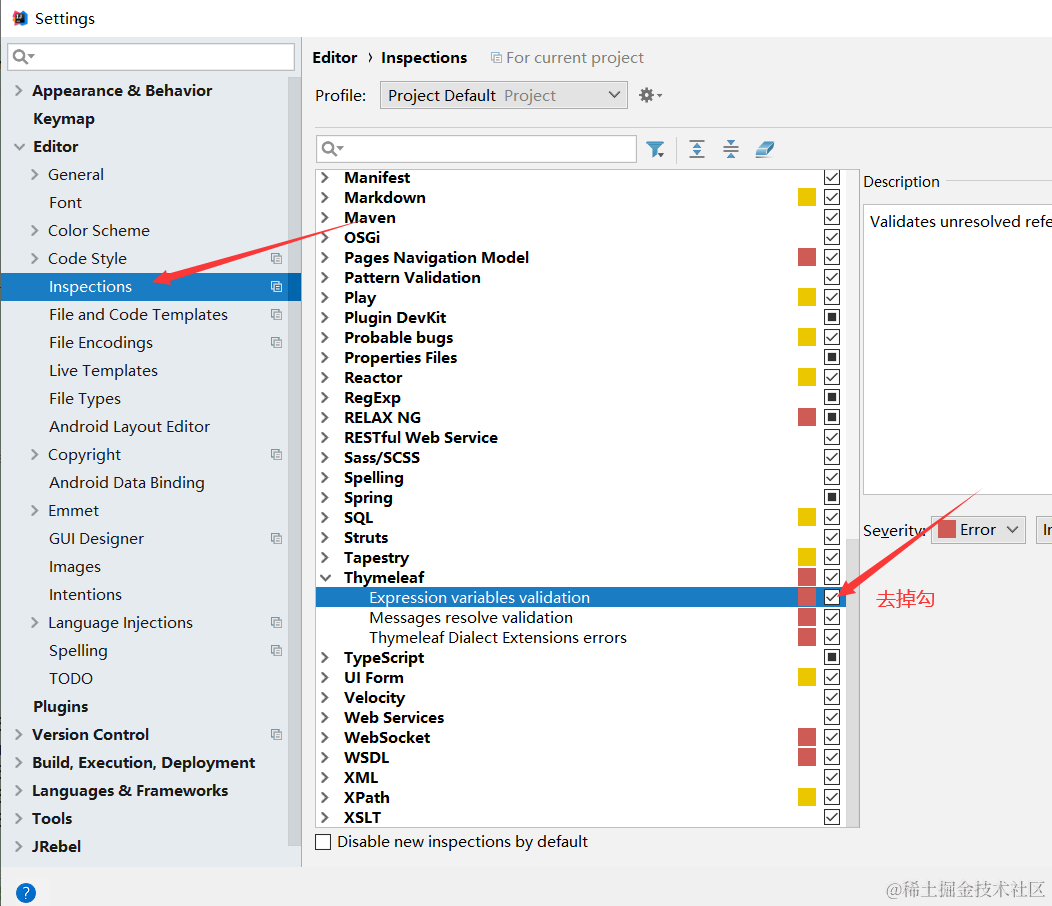Open the Severity Error dropdown
The width and height of the screenshot is (1052, 906).
click(x=978, y=530)
